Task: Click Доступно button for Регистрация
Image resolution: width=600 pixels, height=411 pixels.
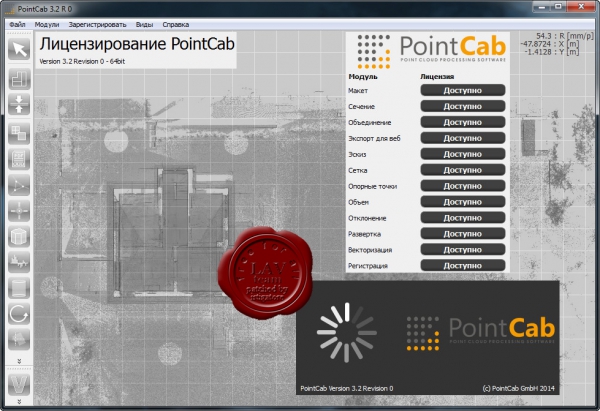Action: [x=463, y=266]
